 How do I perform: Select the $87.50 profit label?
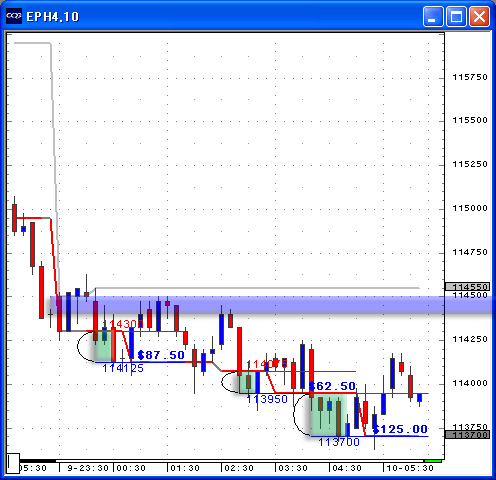[x=161, y=355]
